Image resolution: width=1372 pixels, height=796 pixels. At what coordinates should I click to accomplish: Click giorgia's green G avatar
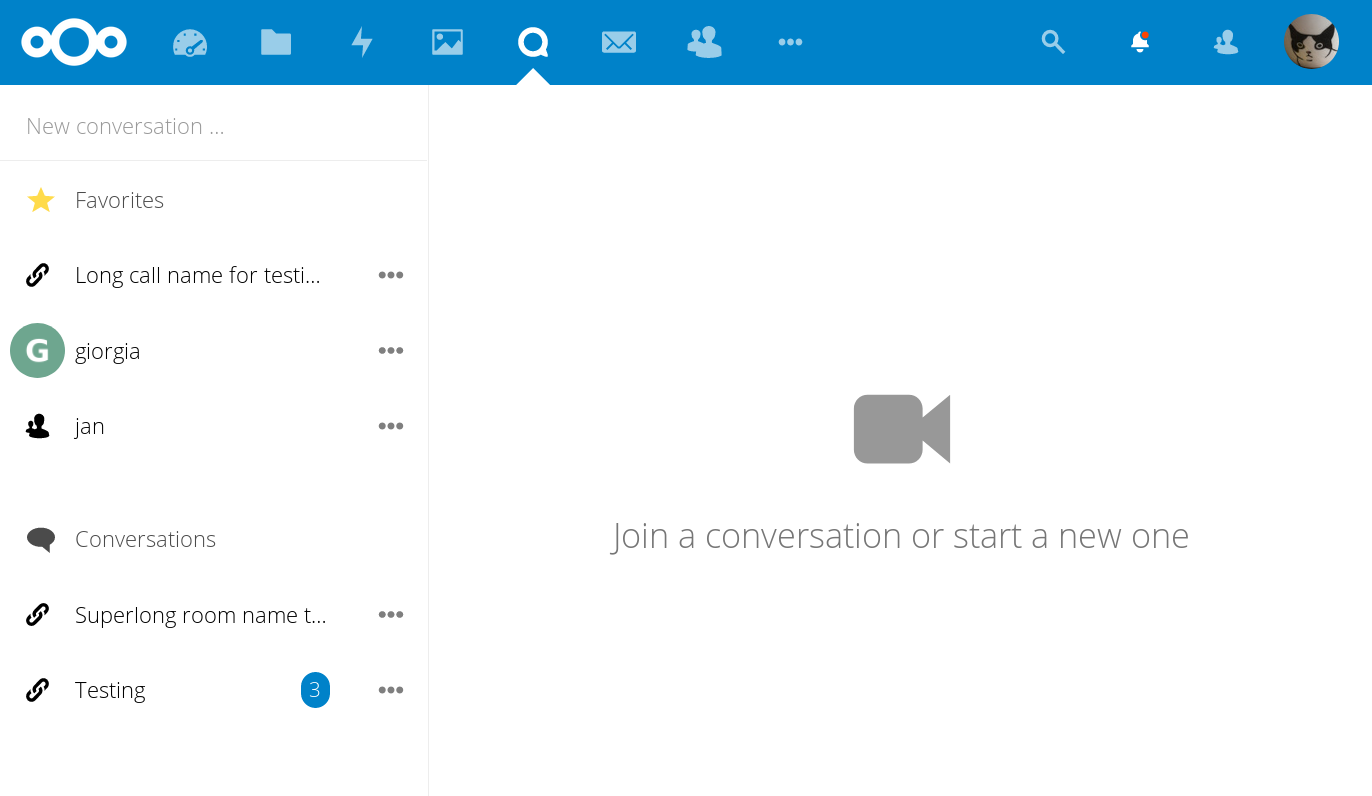coord(37,350)
